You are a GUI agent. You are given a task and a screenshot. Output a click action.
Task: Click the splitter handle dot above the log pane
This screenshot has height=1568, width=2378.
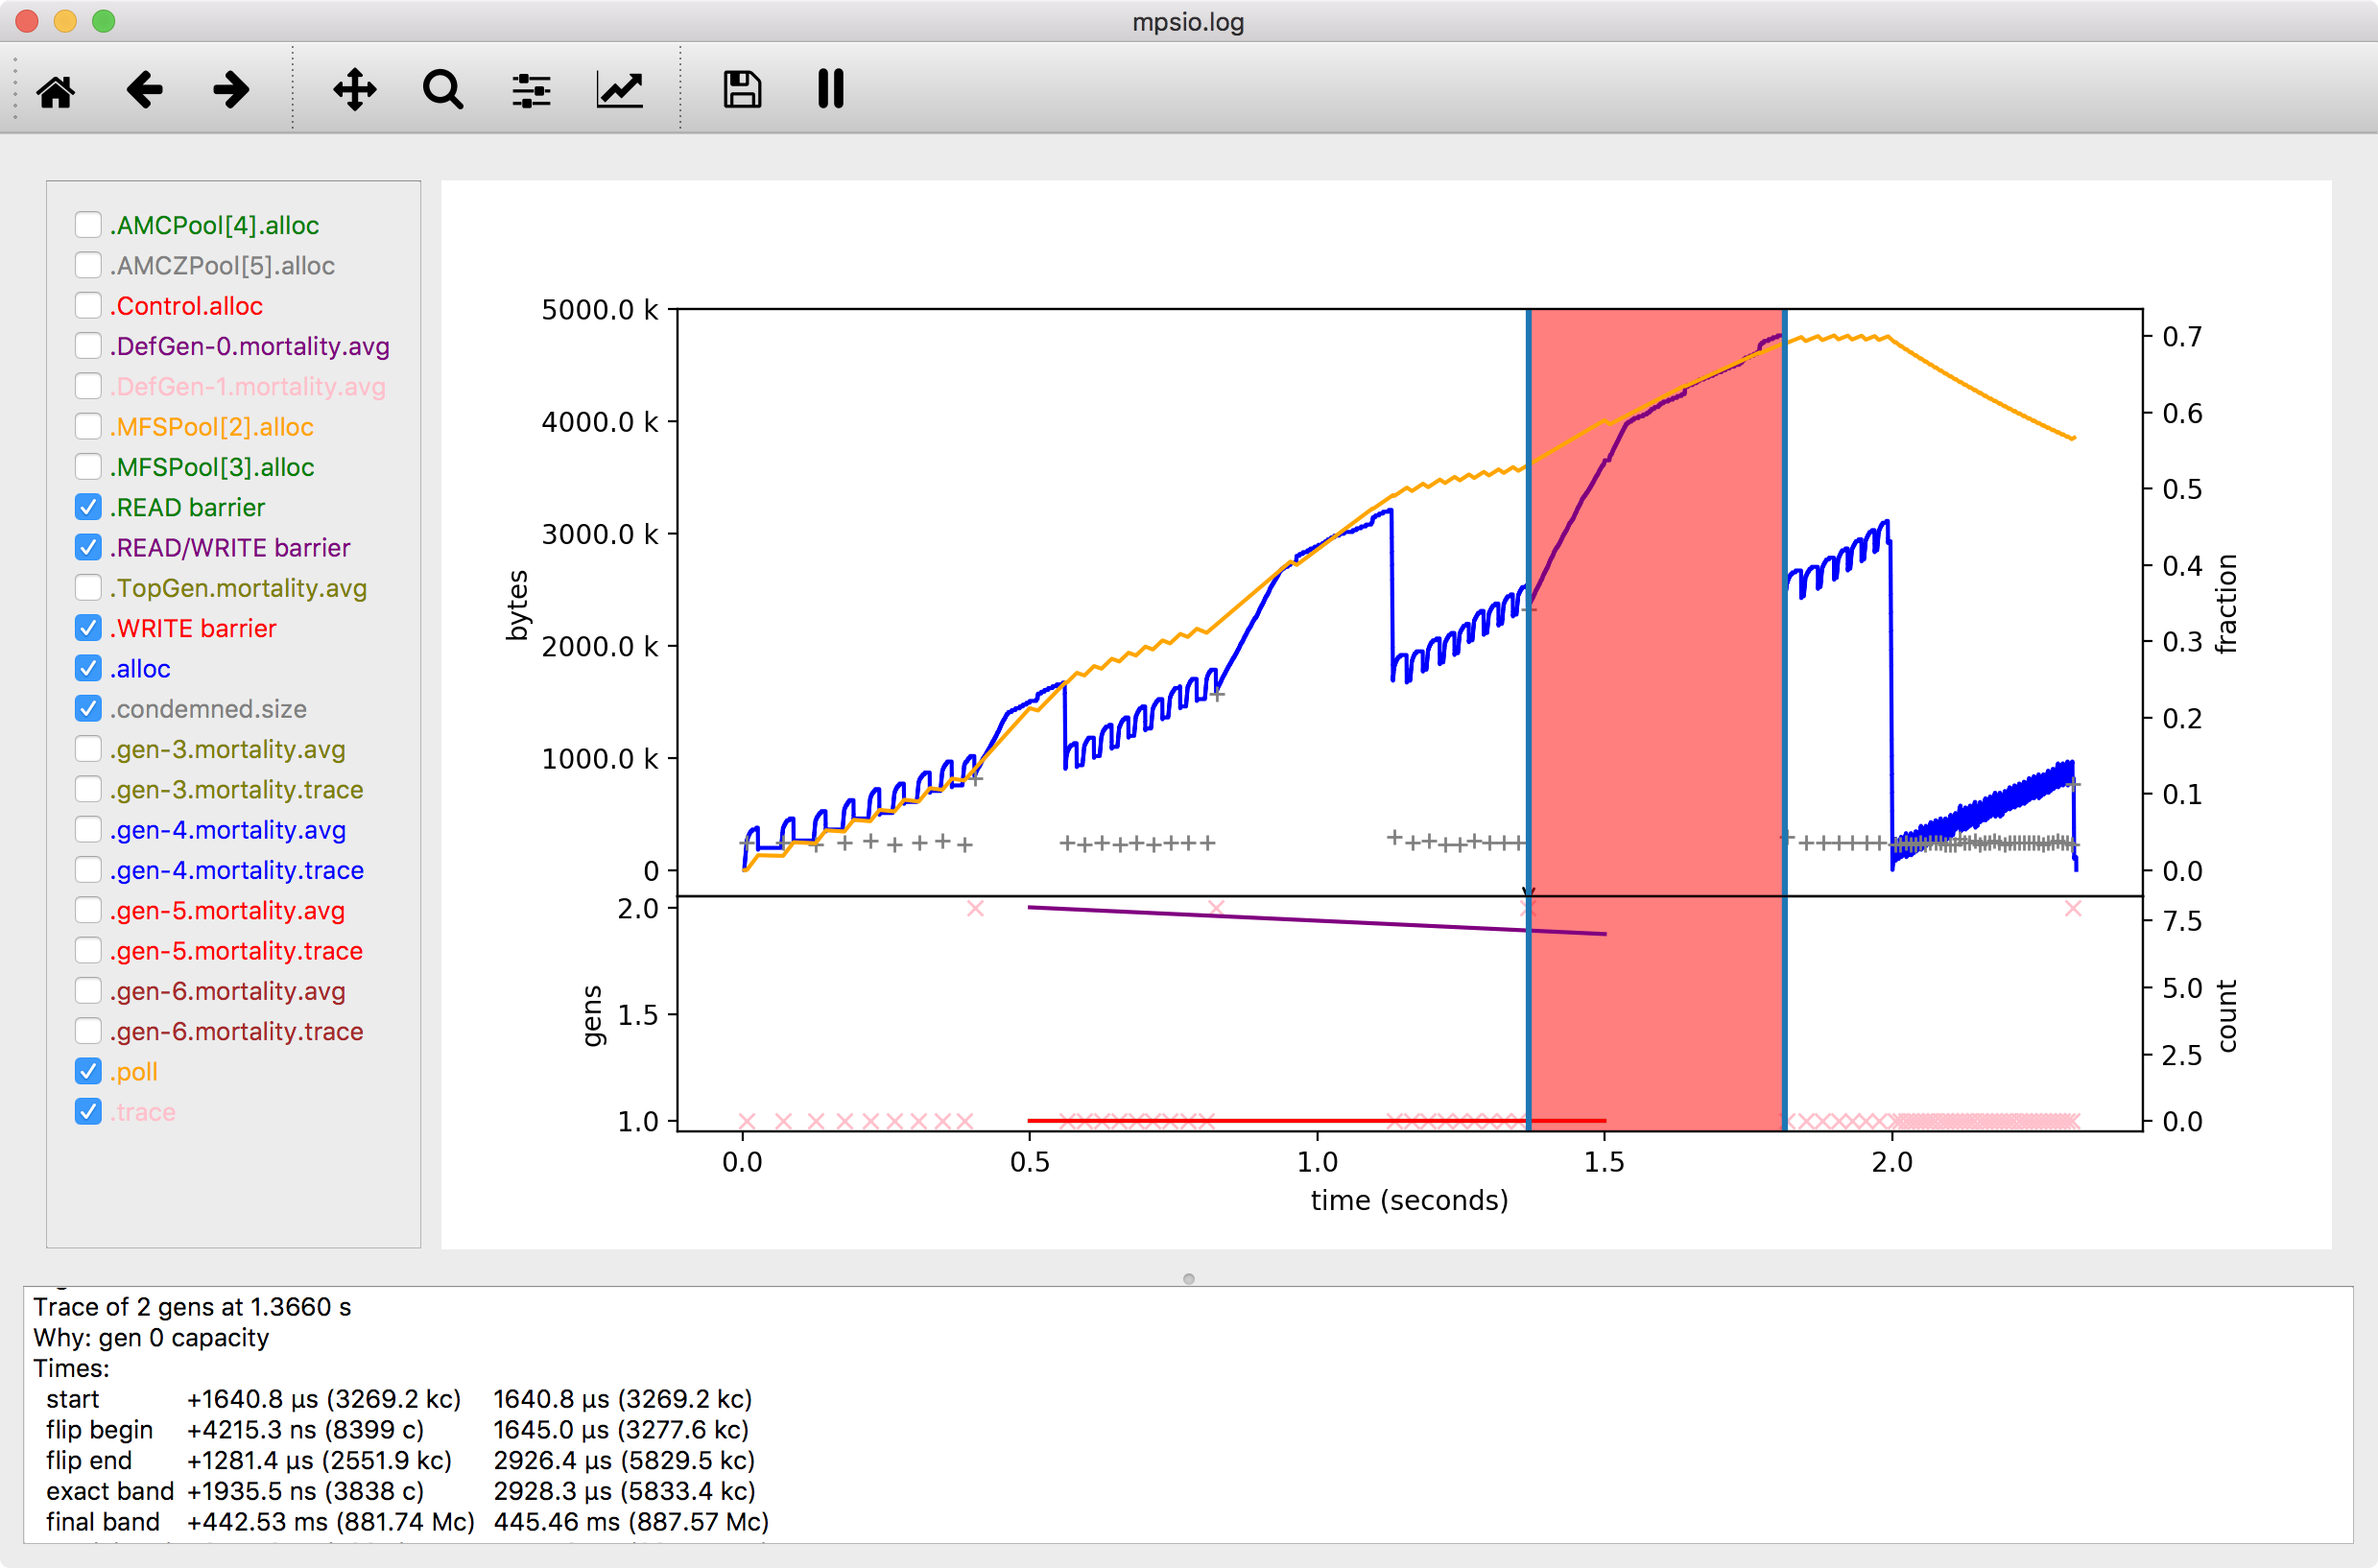click(x=1188, y=1279)
